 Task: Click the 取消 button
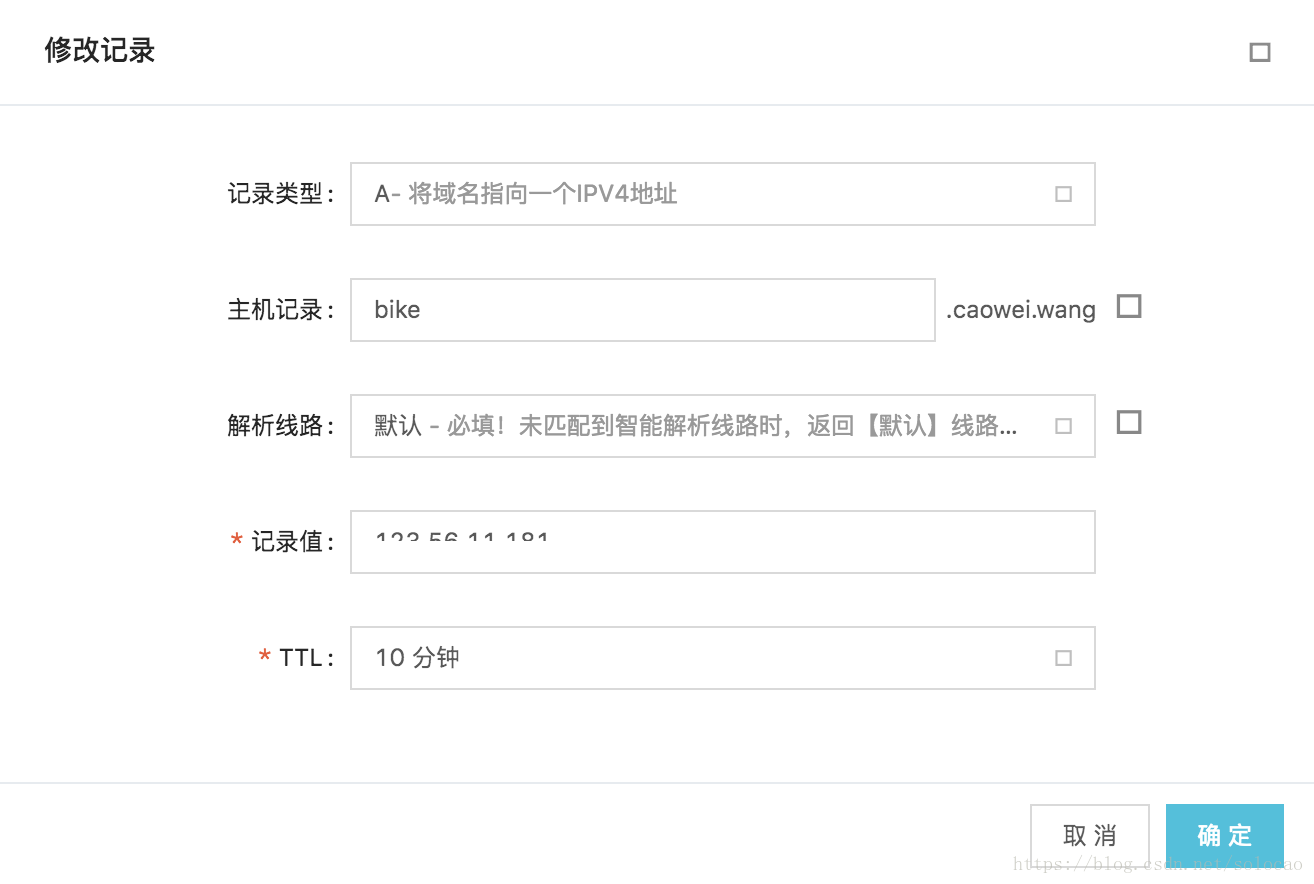(x=1090, y=835)
